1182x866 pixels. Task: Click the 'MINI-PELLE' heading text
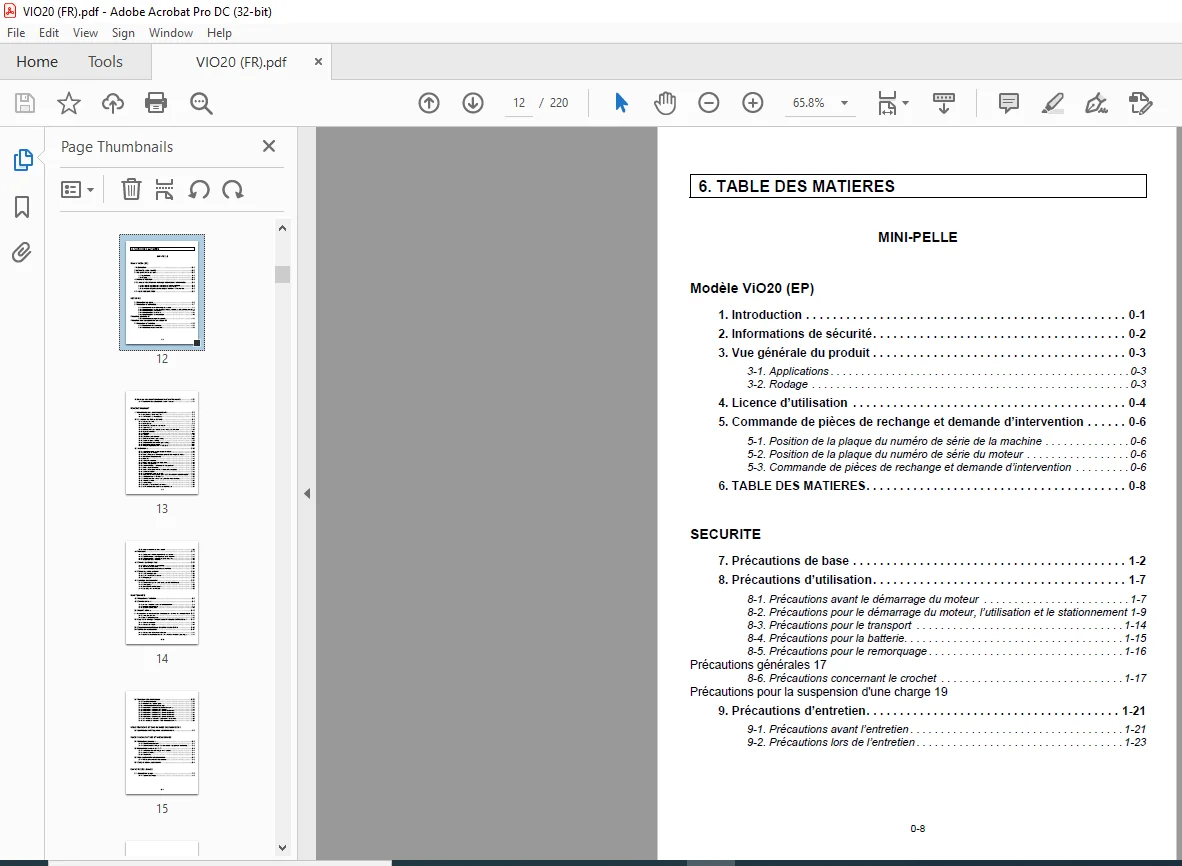917,237
